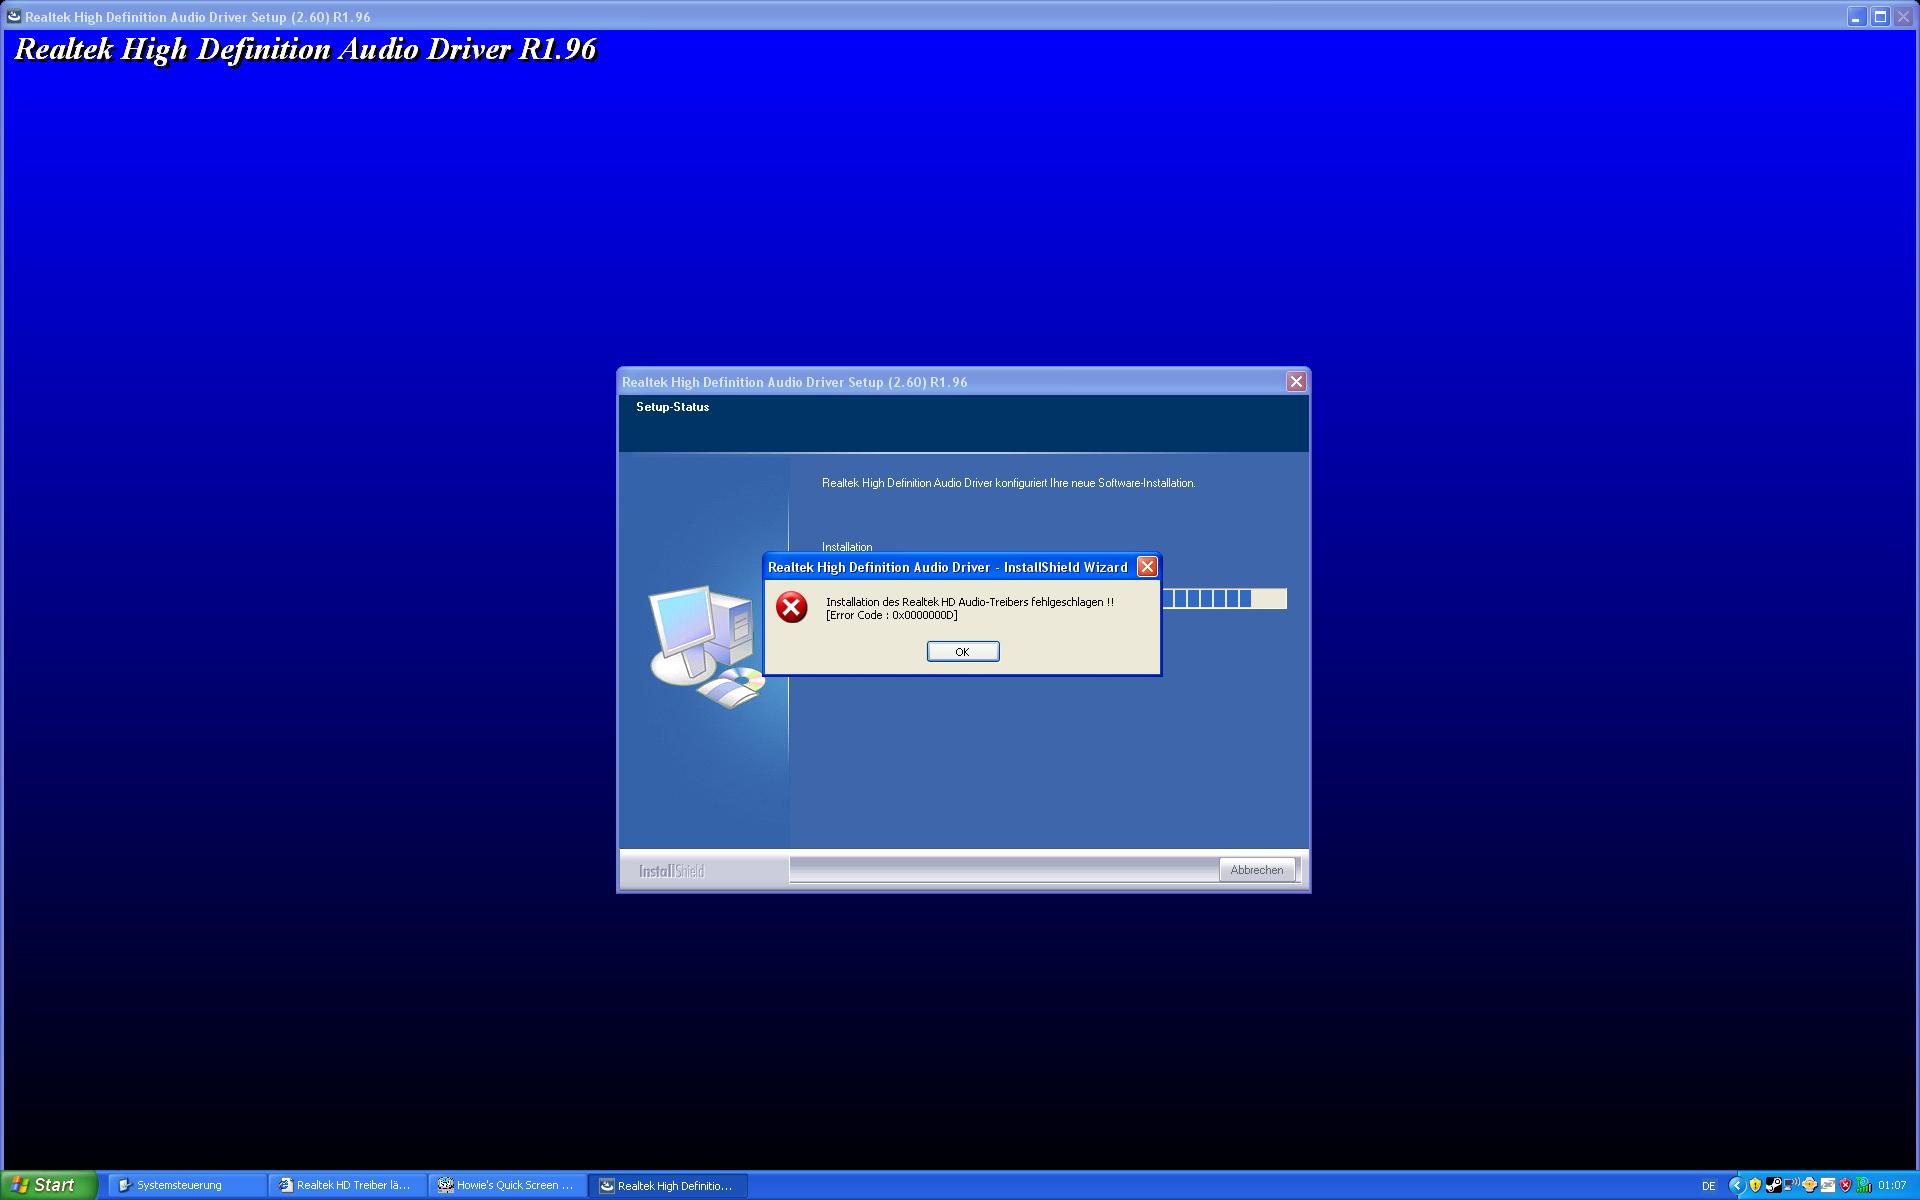Switch to Realtek HD Treiber taskbar item
1920x1200 pixels.
pos(346,1185)
